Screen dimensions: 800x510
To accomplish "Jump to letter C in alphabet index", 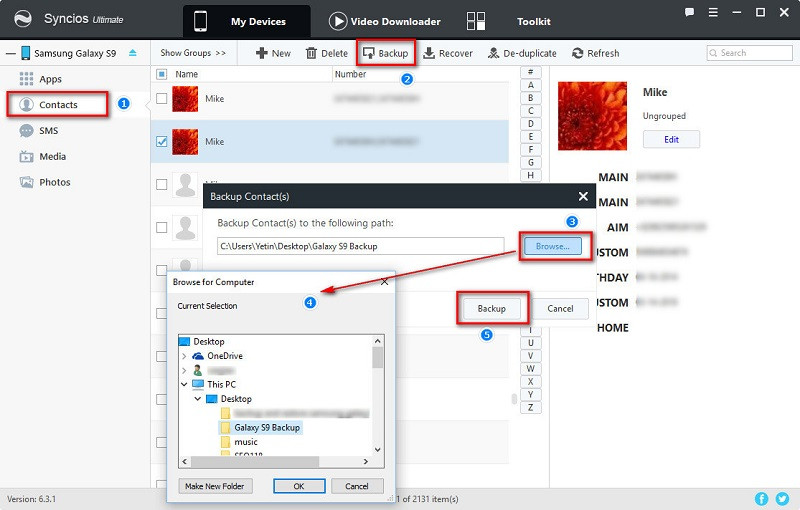I will (x=531, y=111).
